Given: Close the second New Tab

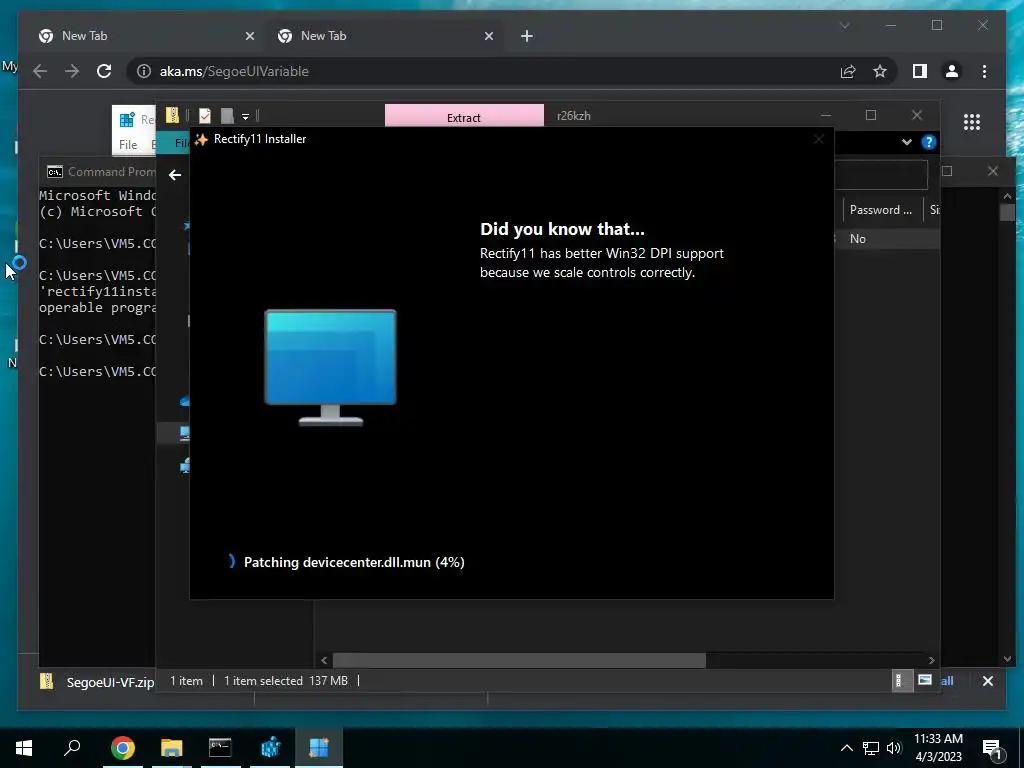Looking at the screenshot, I should click(488, 36).
